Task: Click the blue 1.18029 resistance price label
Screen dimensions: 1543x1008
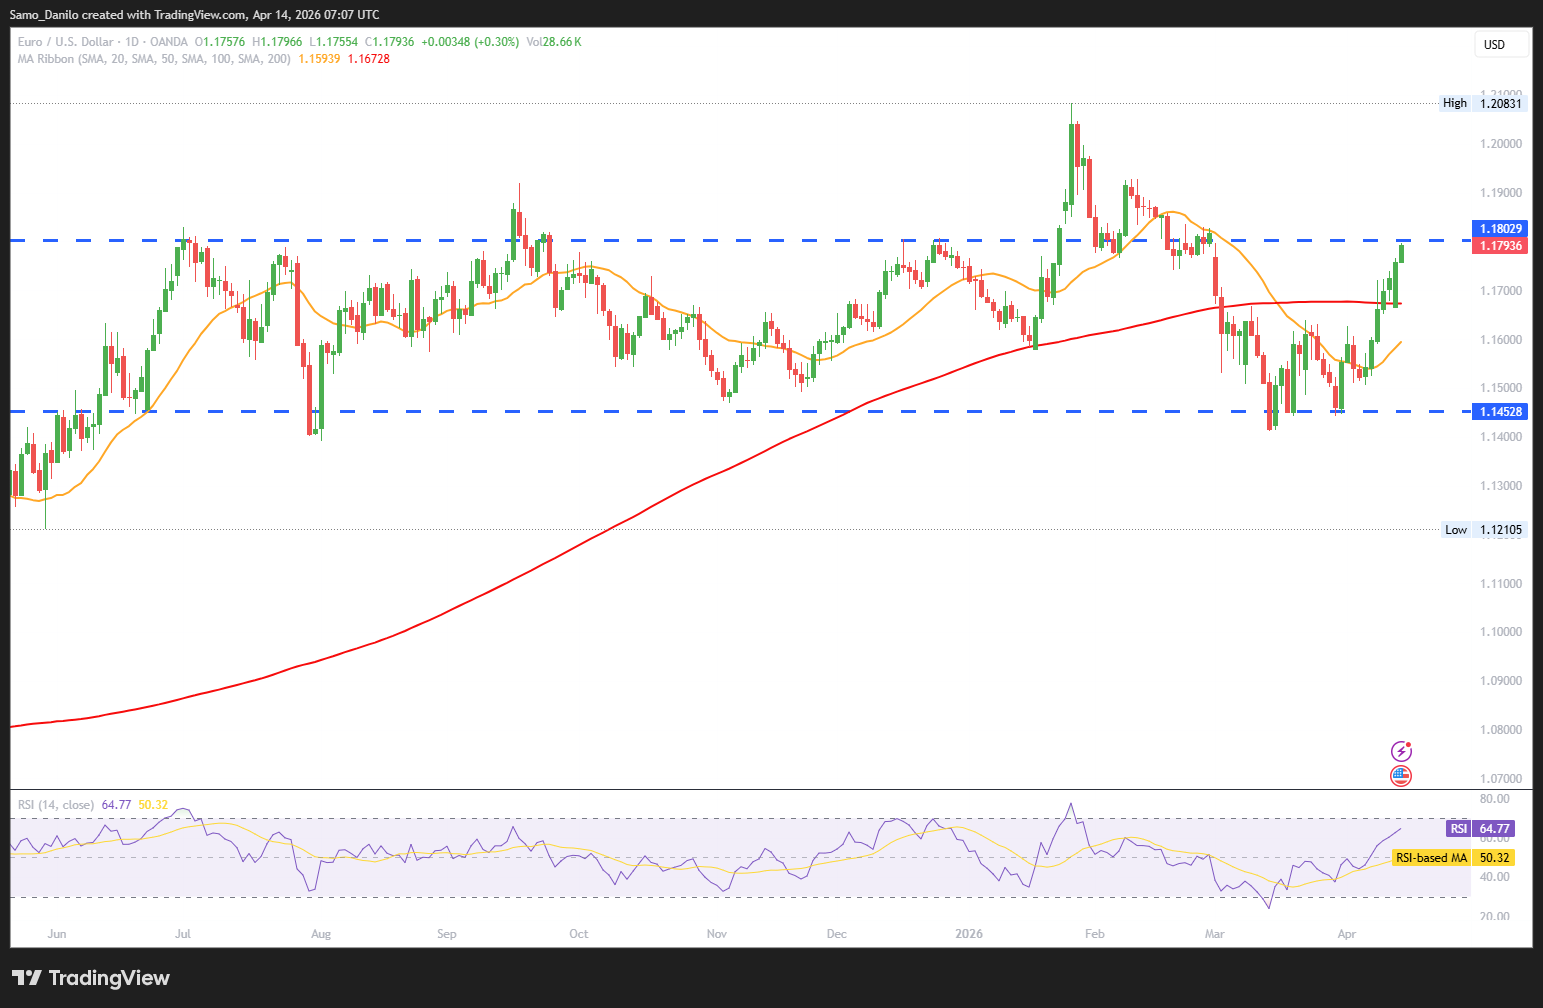Action: [1501, 229]
